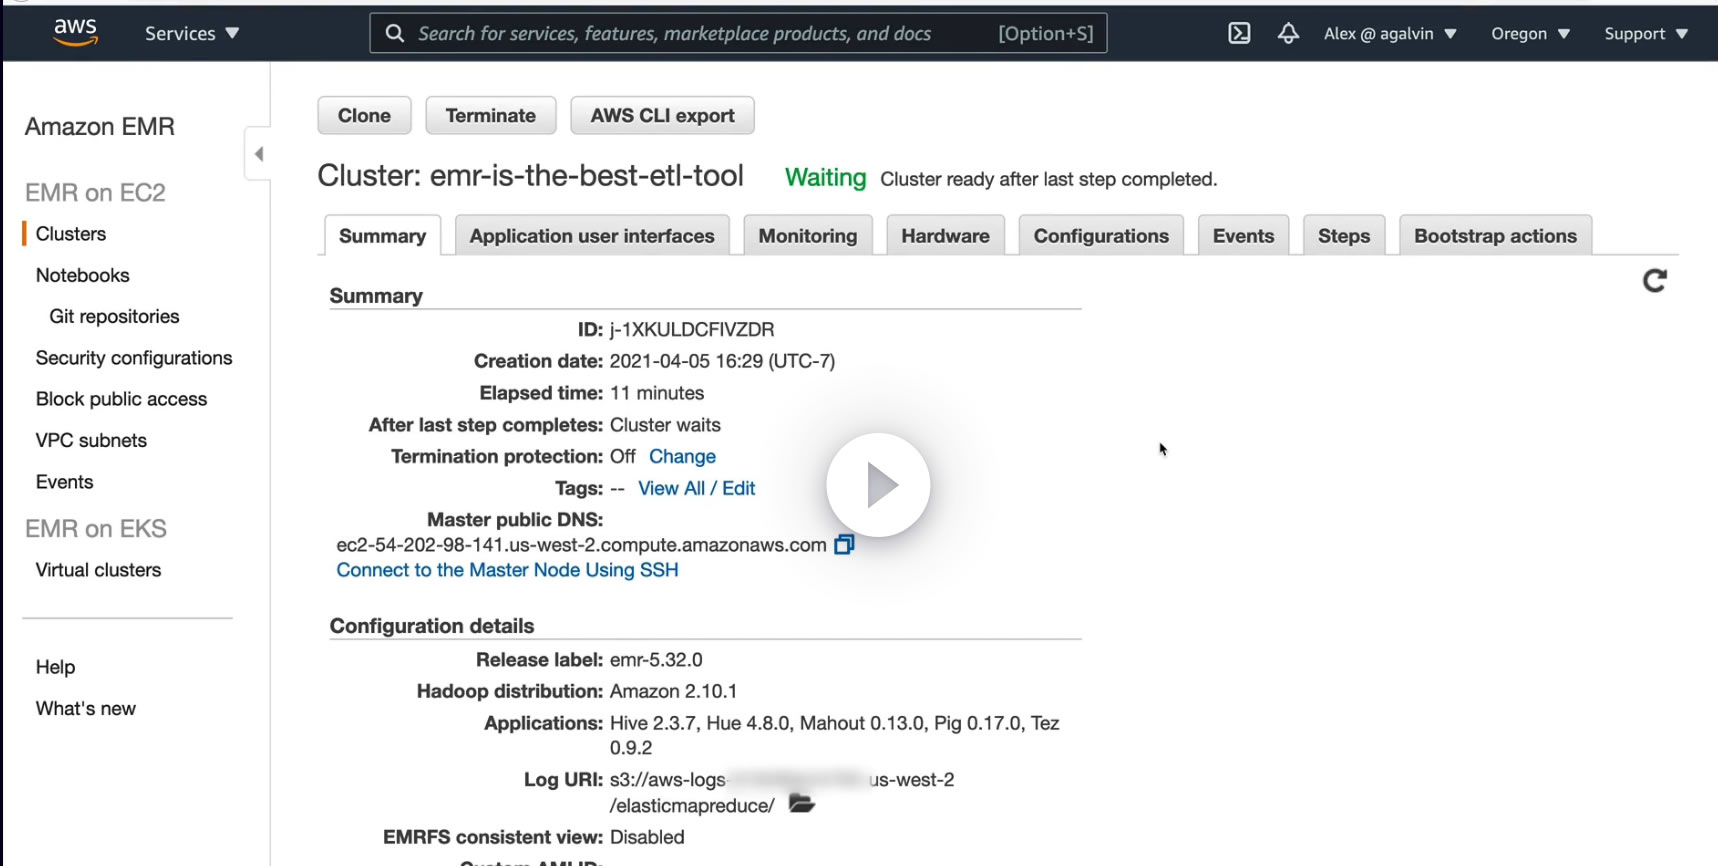Refresh cluster details with the reload icon
The image size is (1718, 866).
pyautogui.click(x=1655, y=281)
